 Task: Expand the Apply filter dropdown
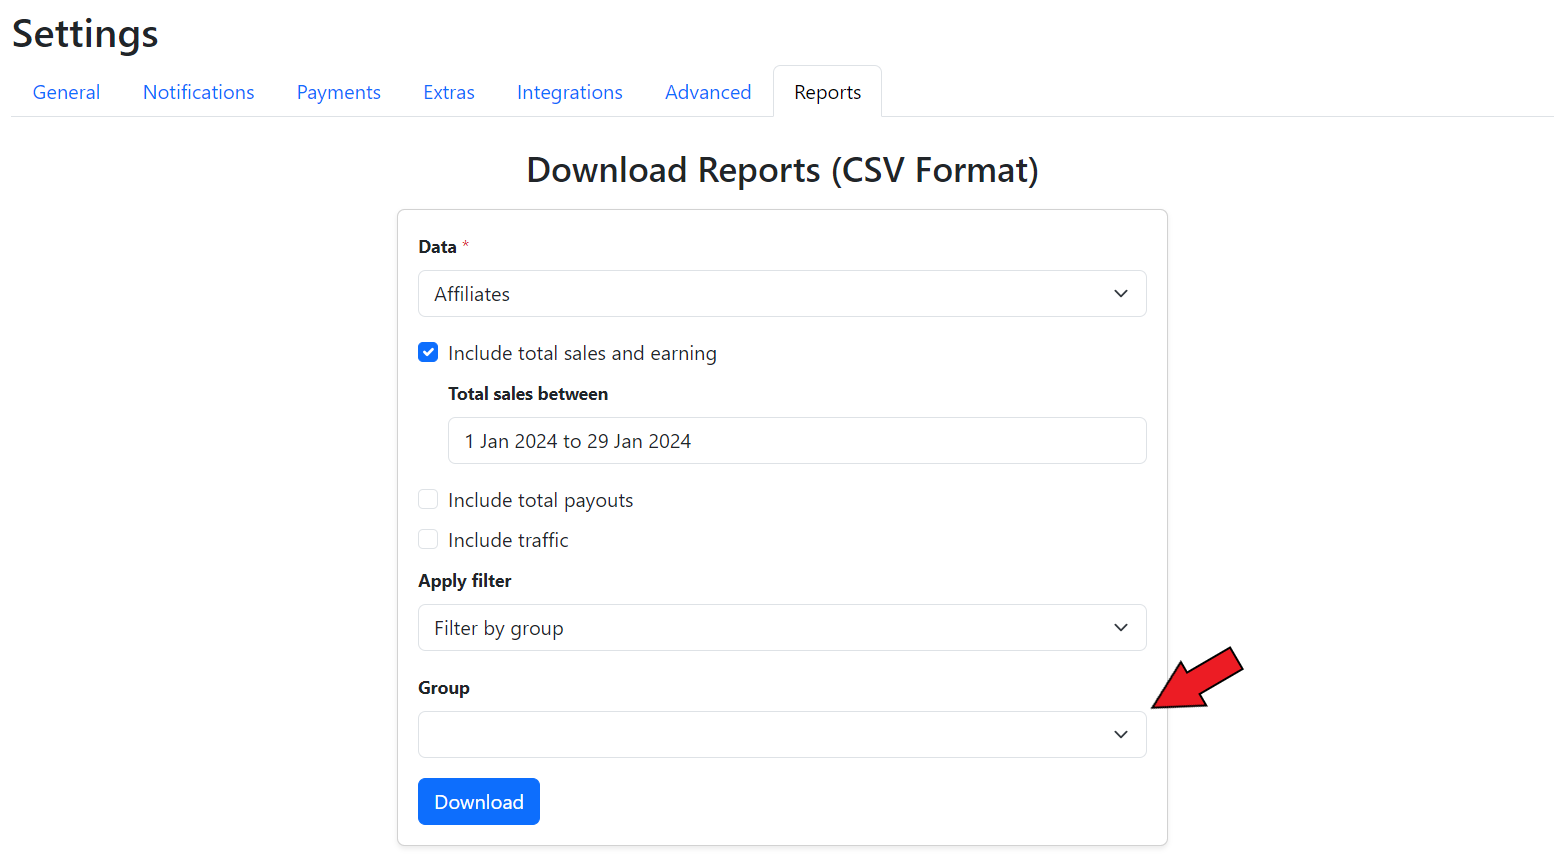point(760,628)
